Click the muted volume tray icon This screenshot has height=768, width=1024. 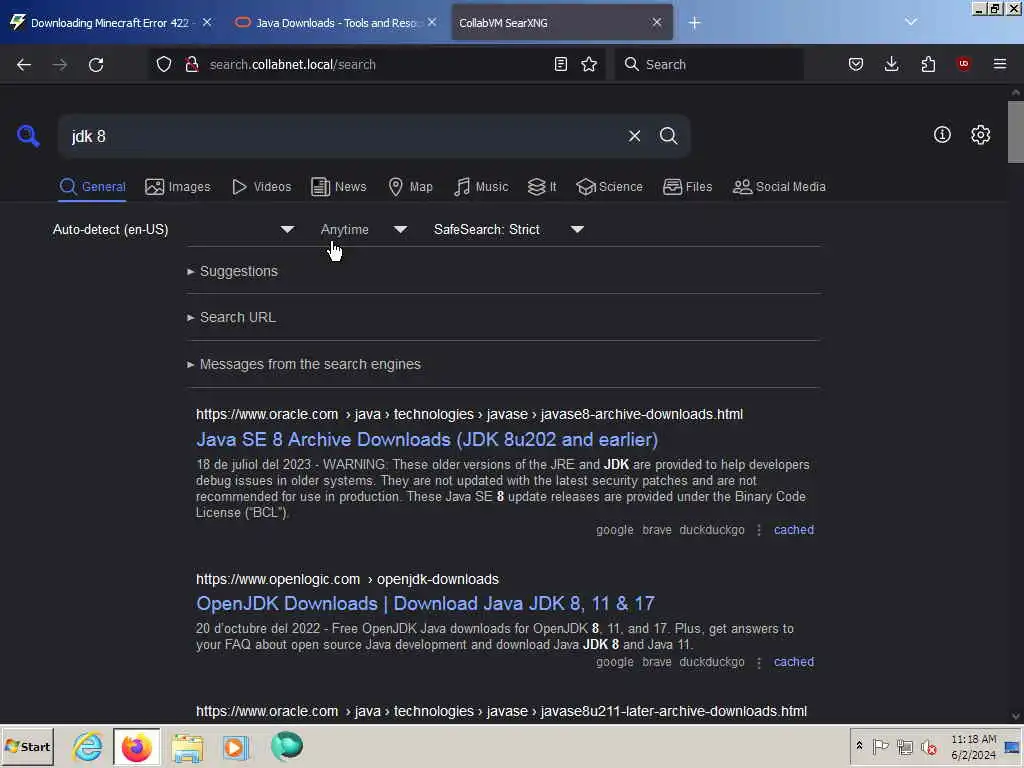928,746
